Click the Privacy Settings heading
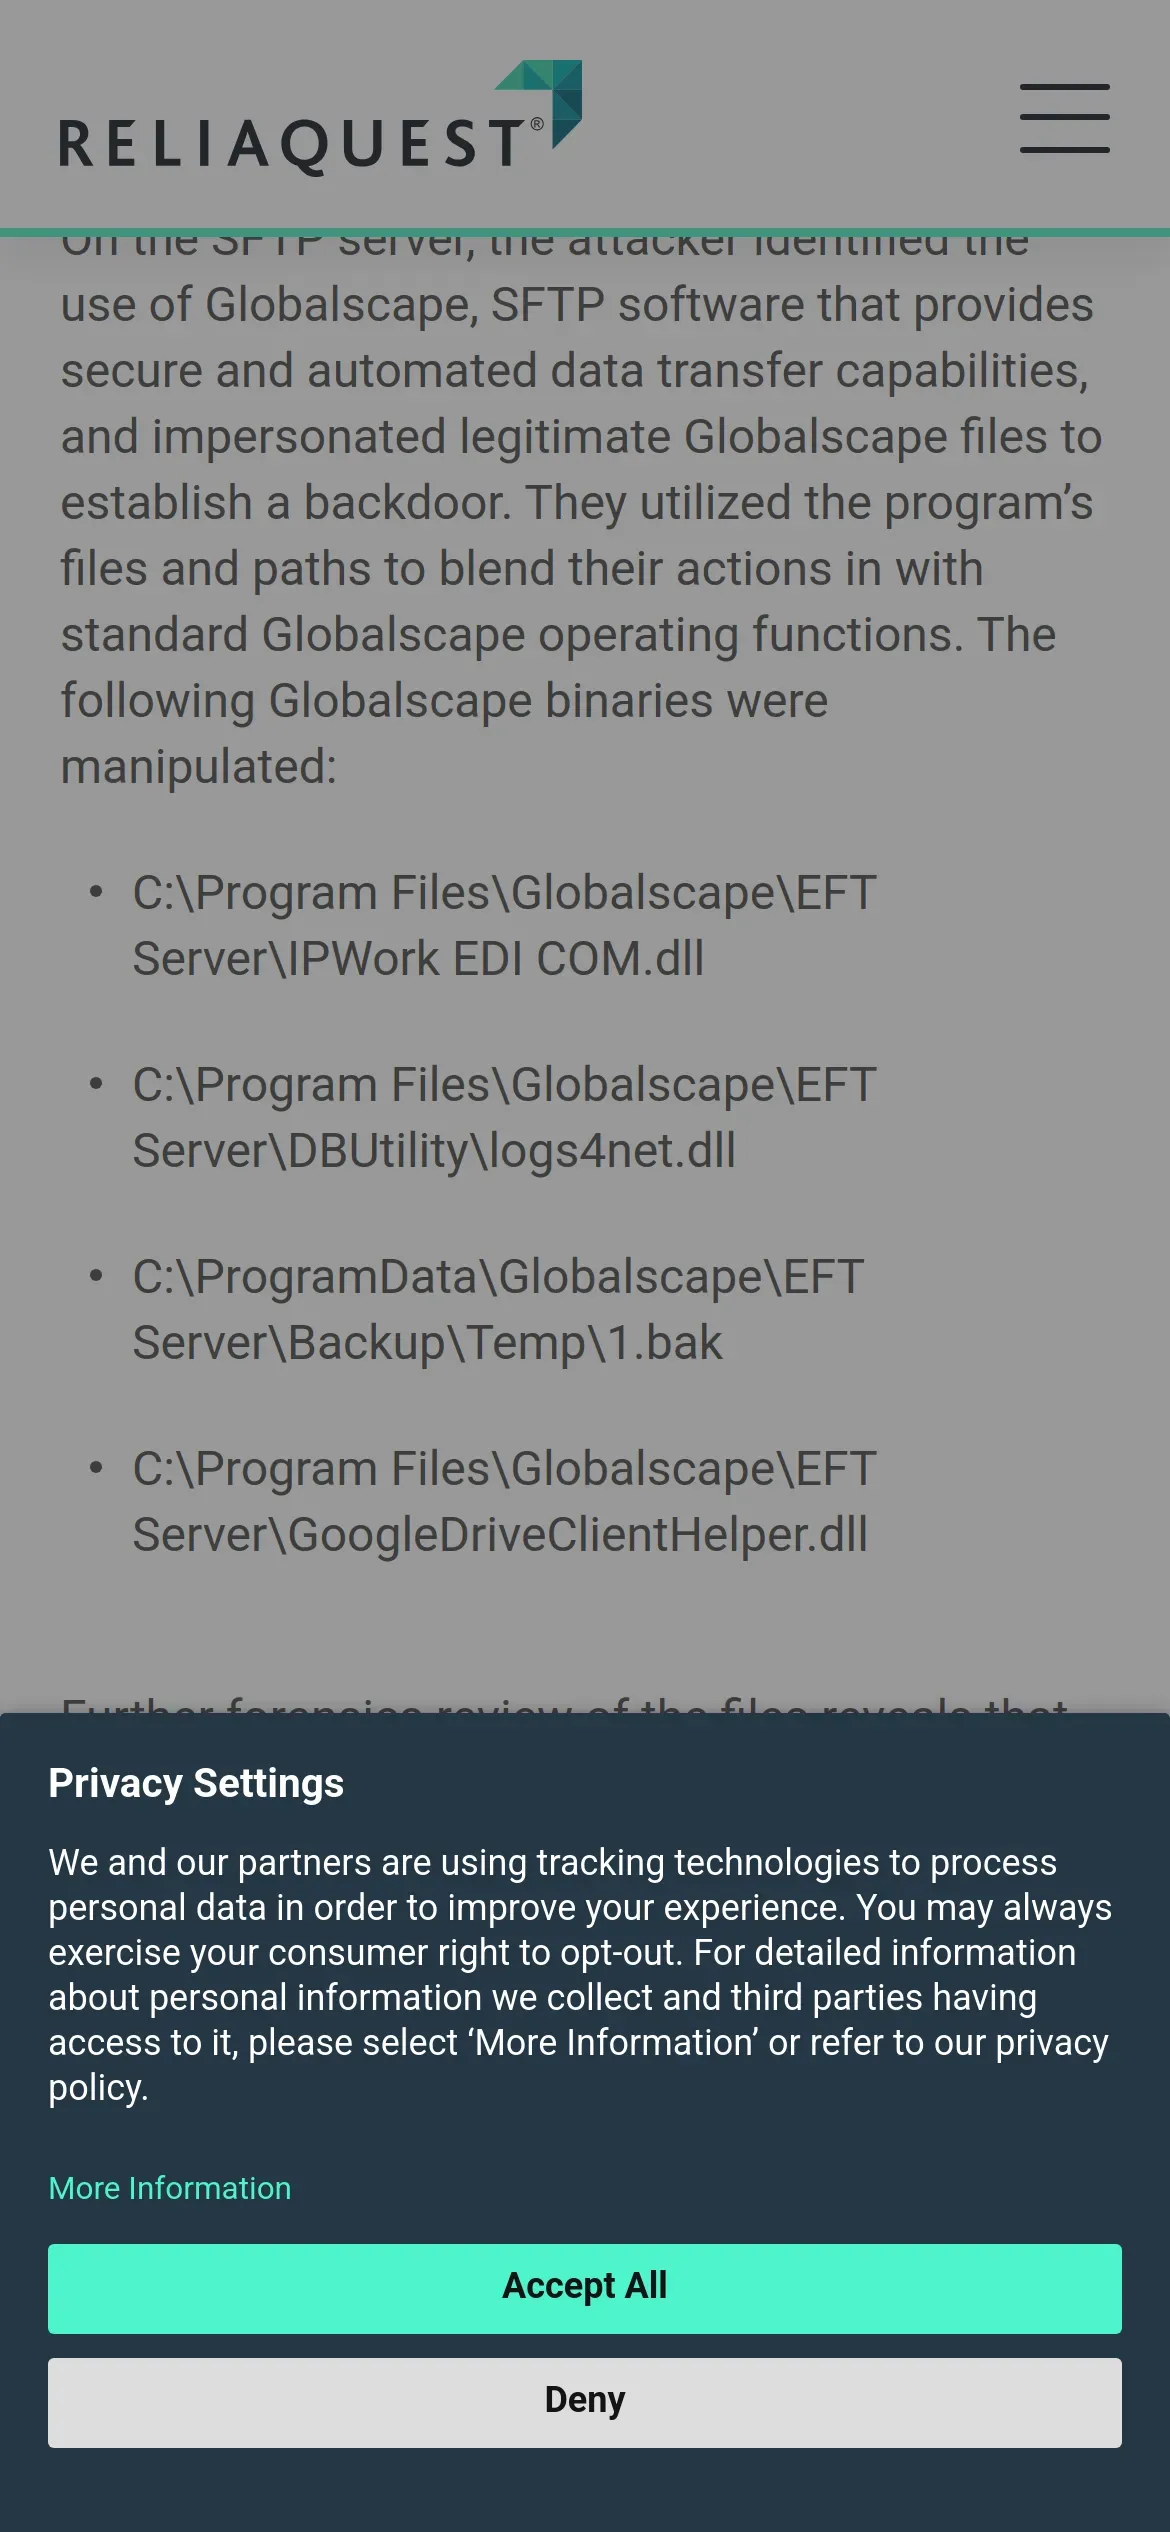Image resolution: width=1170 pixels, height=2532 pixels. [196, 1784]
